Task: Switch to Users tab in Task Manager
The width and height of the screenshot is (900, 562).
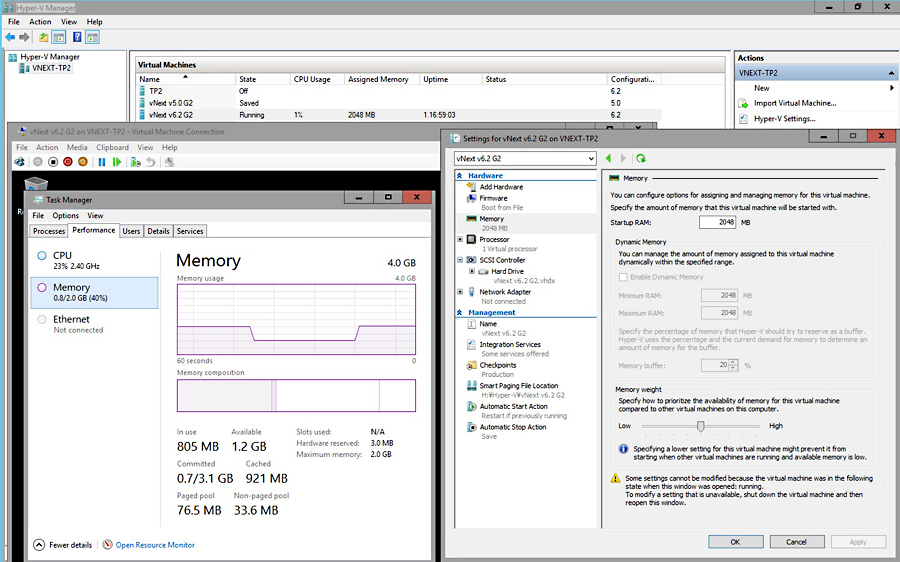Action: (131, 231)
